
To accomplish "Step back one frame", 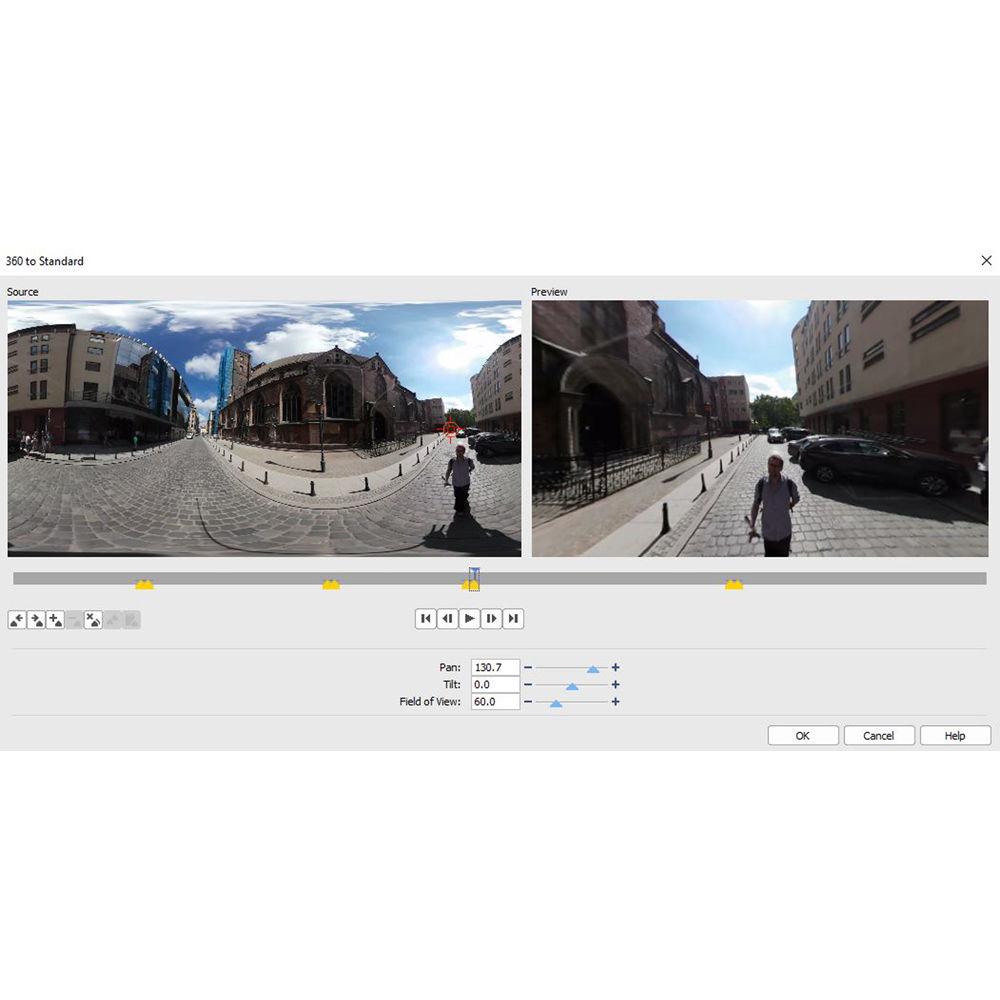I will [x=447, y=618].
